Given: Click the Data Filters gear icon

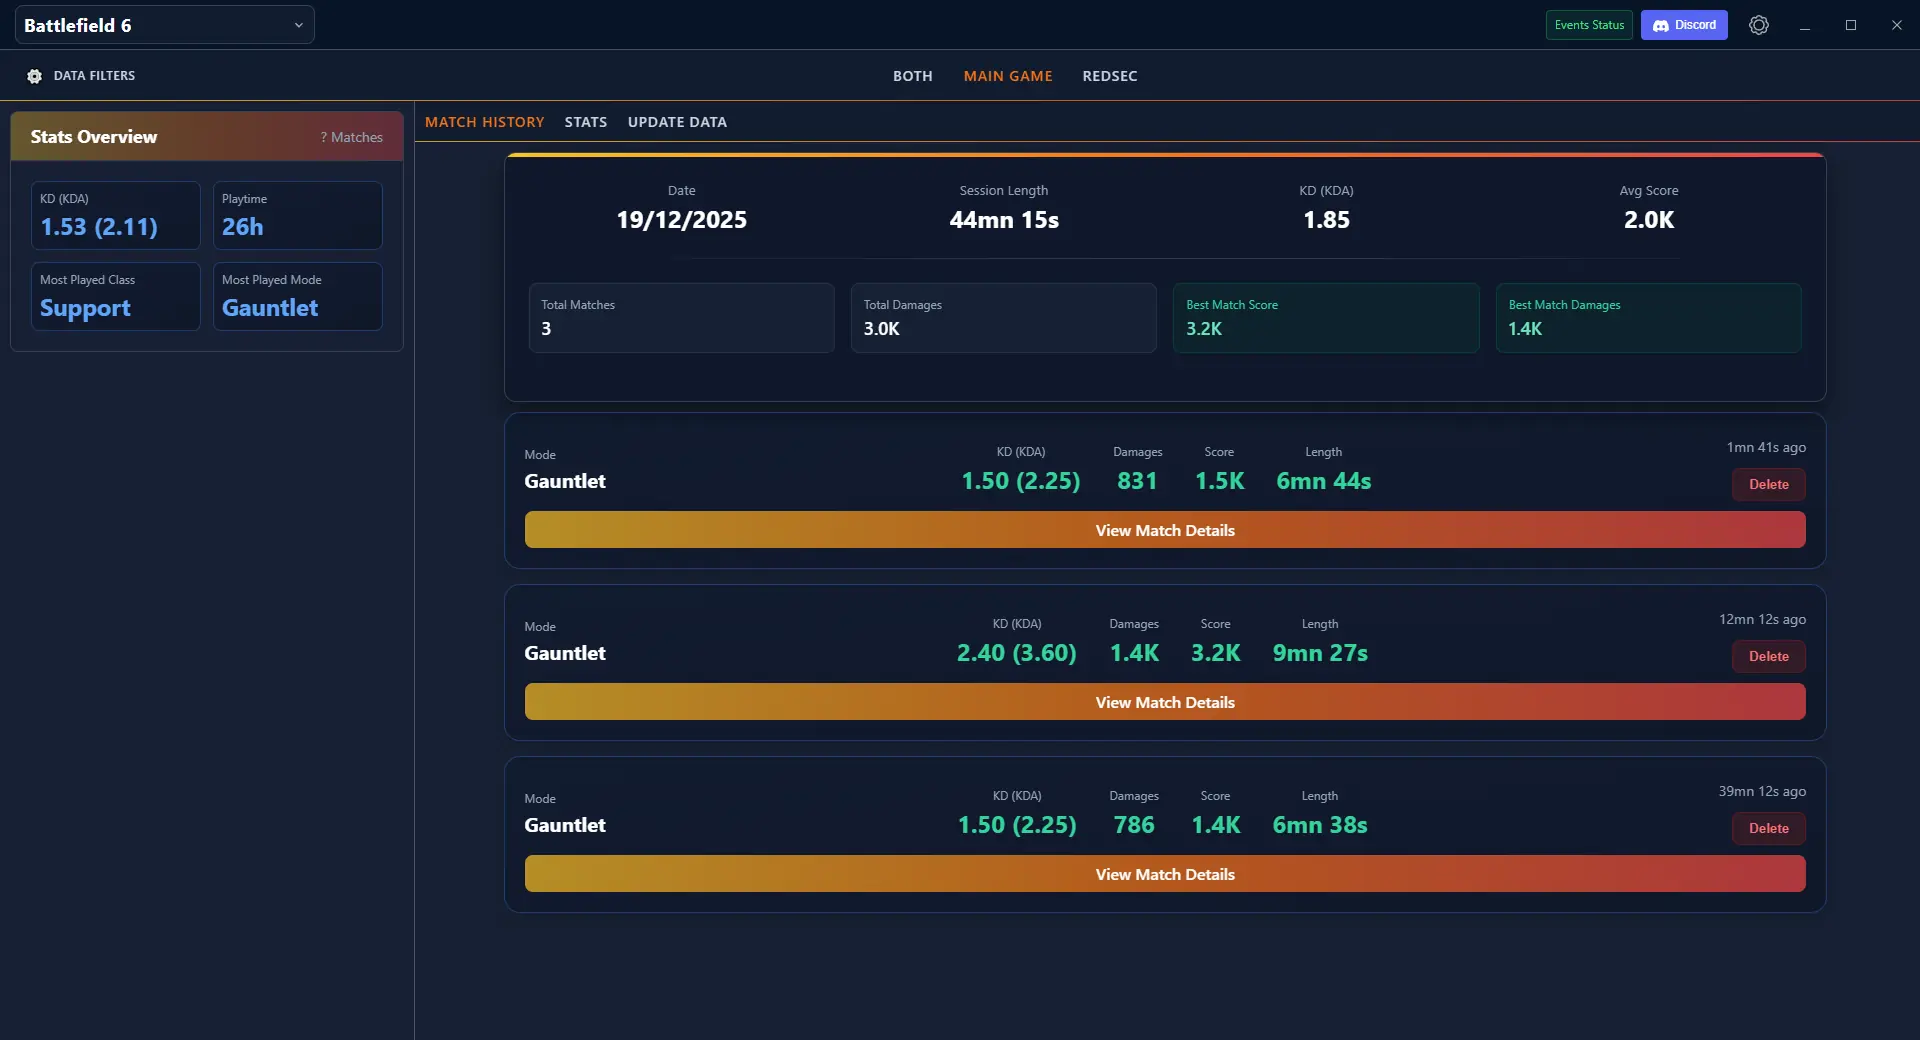Looking at the screenshot, I should coord(33,75).
